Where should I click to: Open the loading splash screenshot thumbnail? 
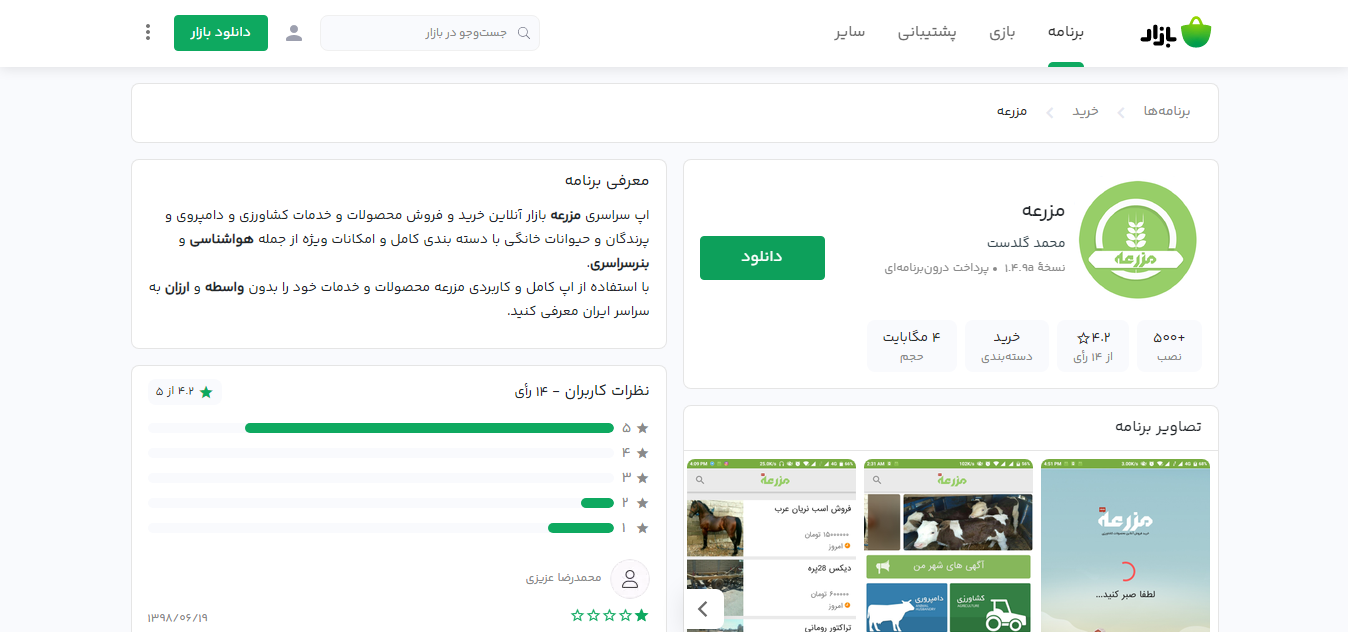pyautogui.click(x=1125, y=545)
